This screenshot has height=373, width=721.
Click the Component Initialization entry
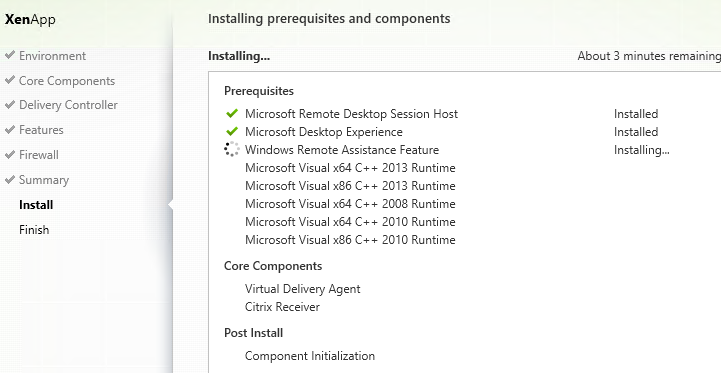[310, 356]
